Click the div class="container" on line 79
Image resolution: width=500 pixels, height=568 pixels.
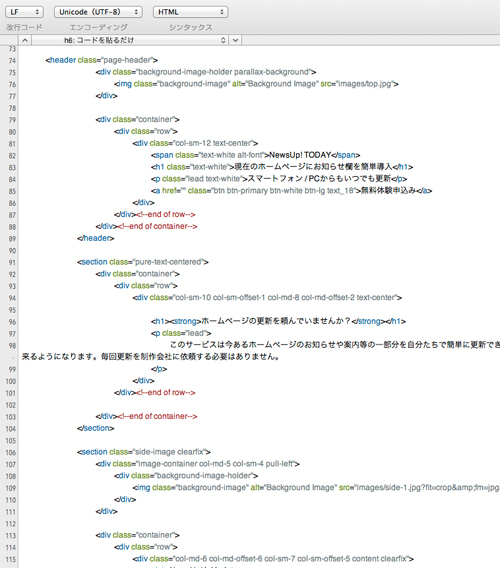click(138, 119)
